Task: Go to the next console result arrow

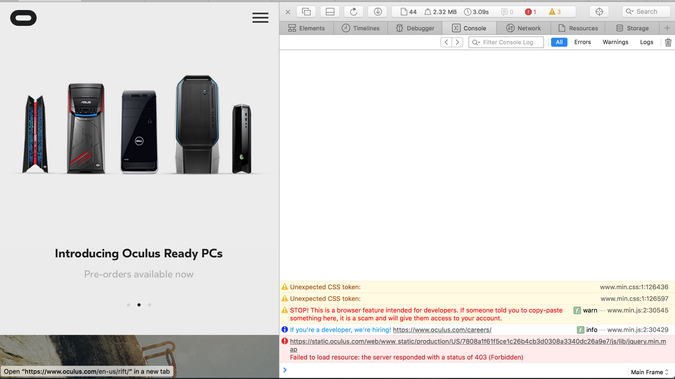Action: point(457,42)
